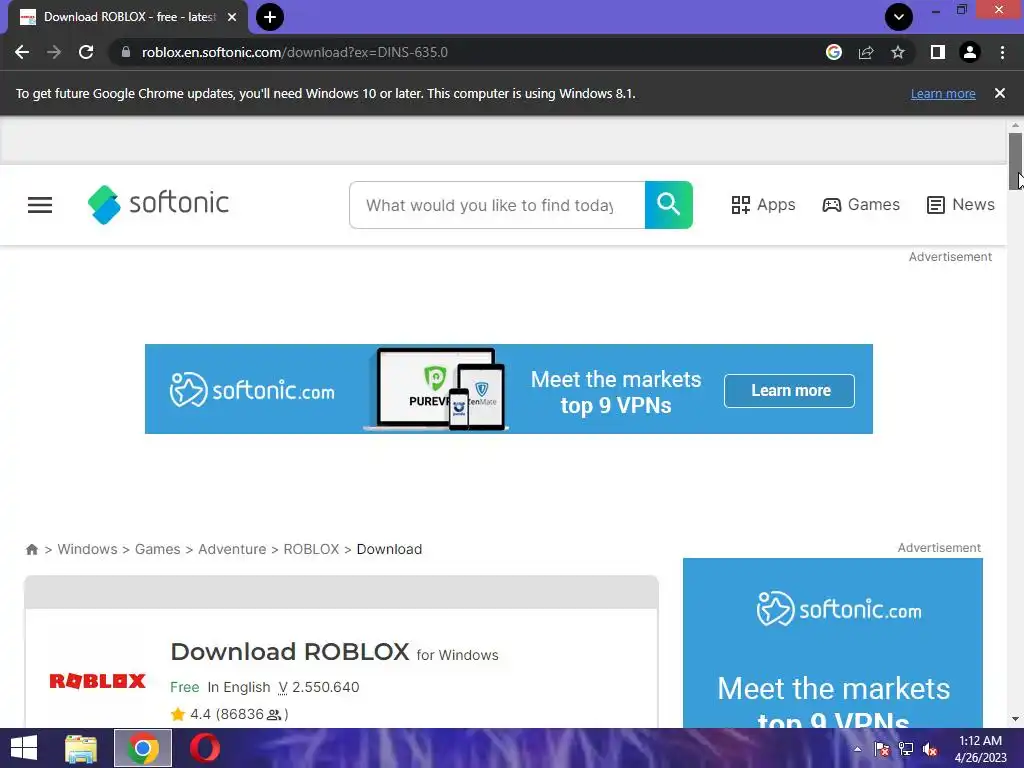Click the Download ROBLOX heading
Viewport: 1024px width, 768px height.
tap(289, 652)
